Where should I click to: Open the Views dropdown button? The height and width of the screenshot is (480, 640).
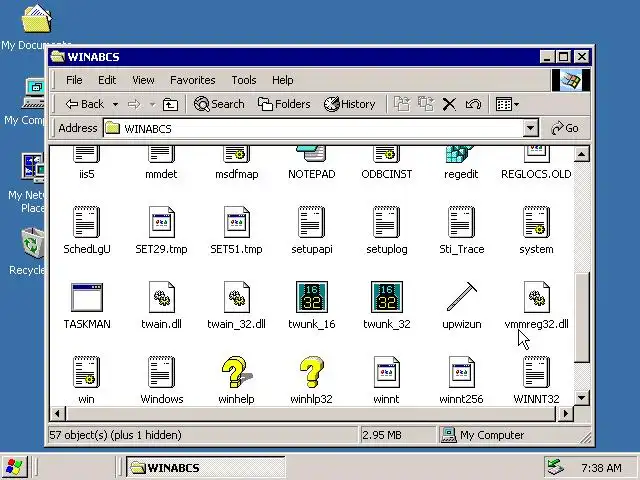[x=507, y=104]
